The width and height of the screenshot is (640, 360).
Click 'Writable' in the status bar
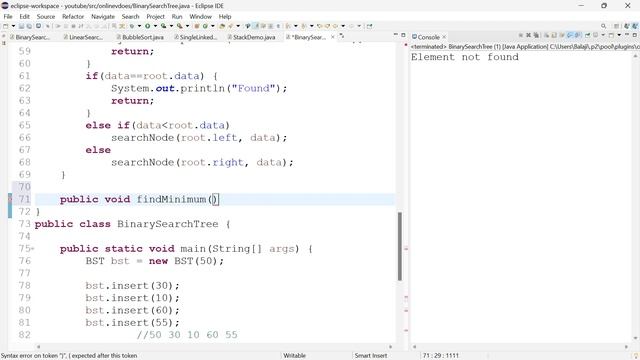(x=294, y=356)
